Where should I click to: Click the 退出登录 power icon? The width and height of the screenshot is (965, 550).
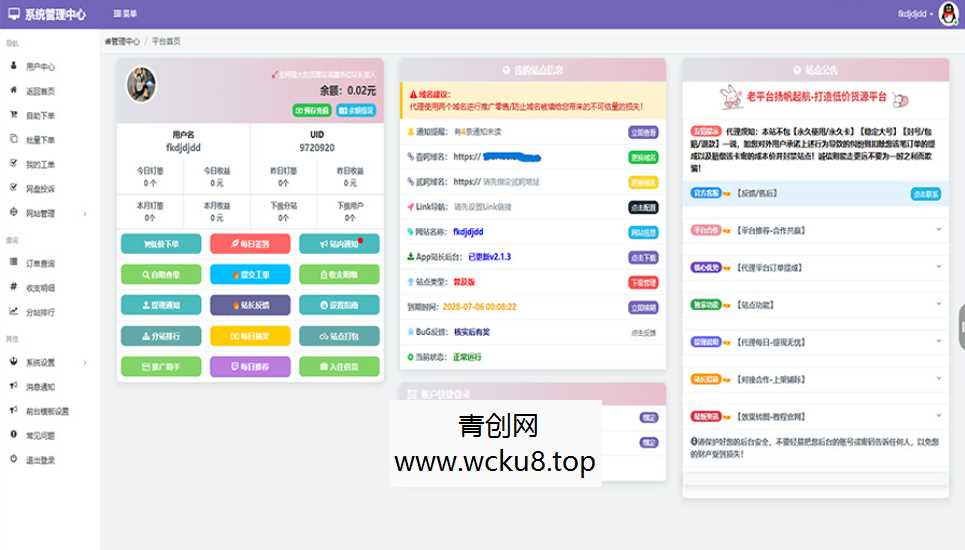tap(13, 459)
